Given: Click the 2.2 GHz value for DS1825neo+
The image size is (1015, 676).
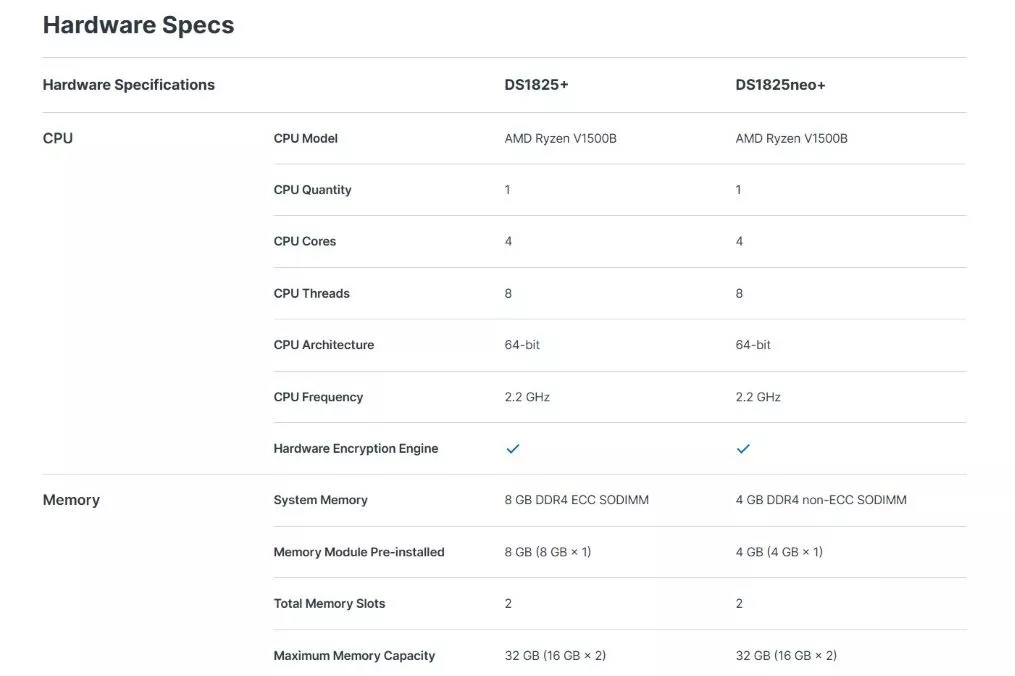Looking at the screenshot, I should 758,397.
